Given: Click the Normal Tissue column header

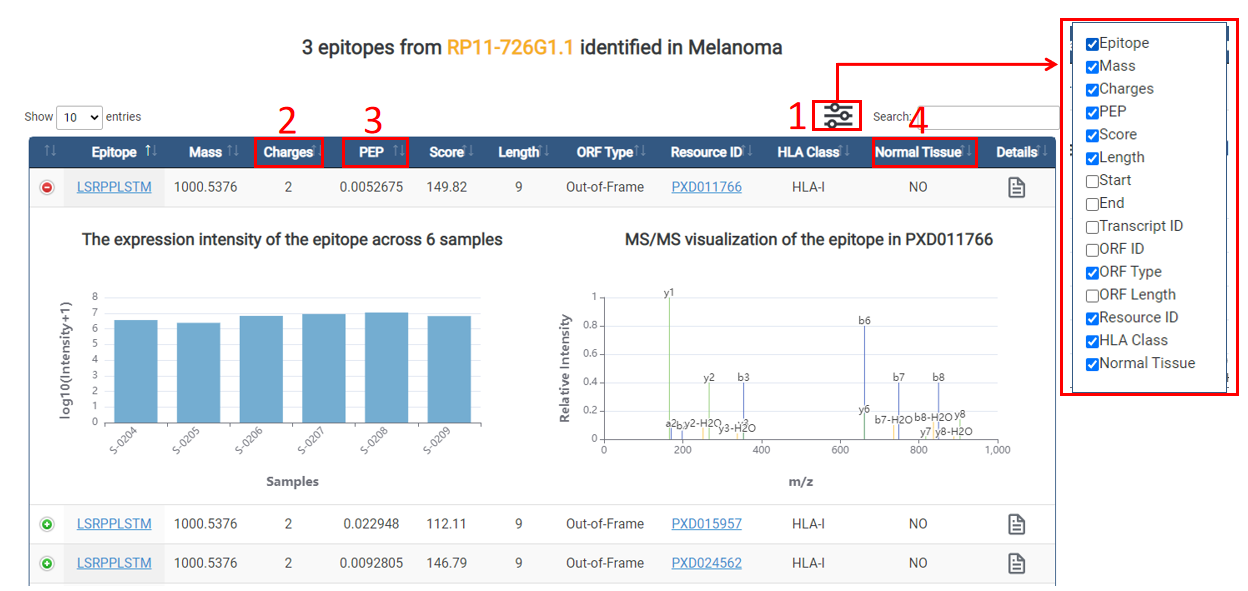Looking at the screenshot, I should [918, 152].
